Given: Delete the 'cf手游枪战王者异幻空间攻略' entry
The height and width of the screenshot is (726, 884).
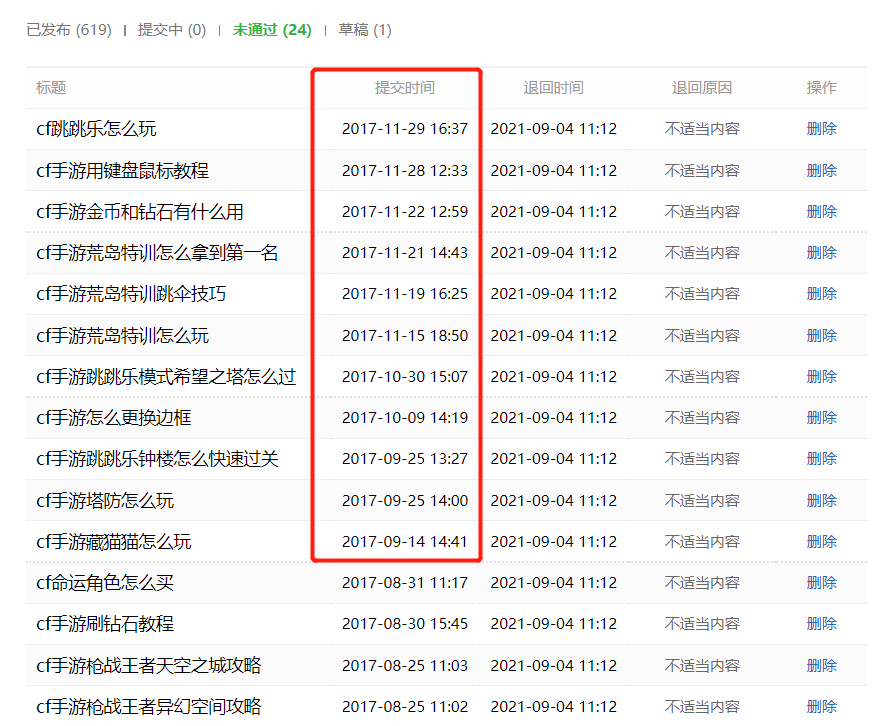Looking at the screenshot, I should (821, 707).
